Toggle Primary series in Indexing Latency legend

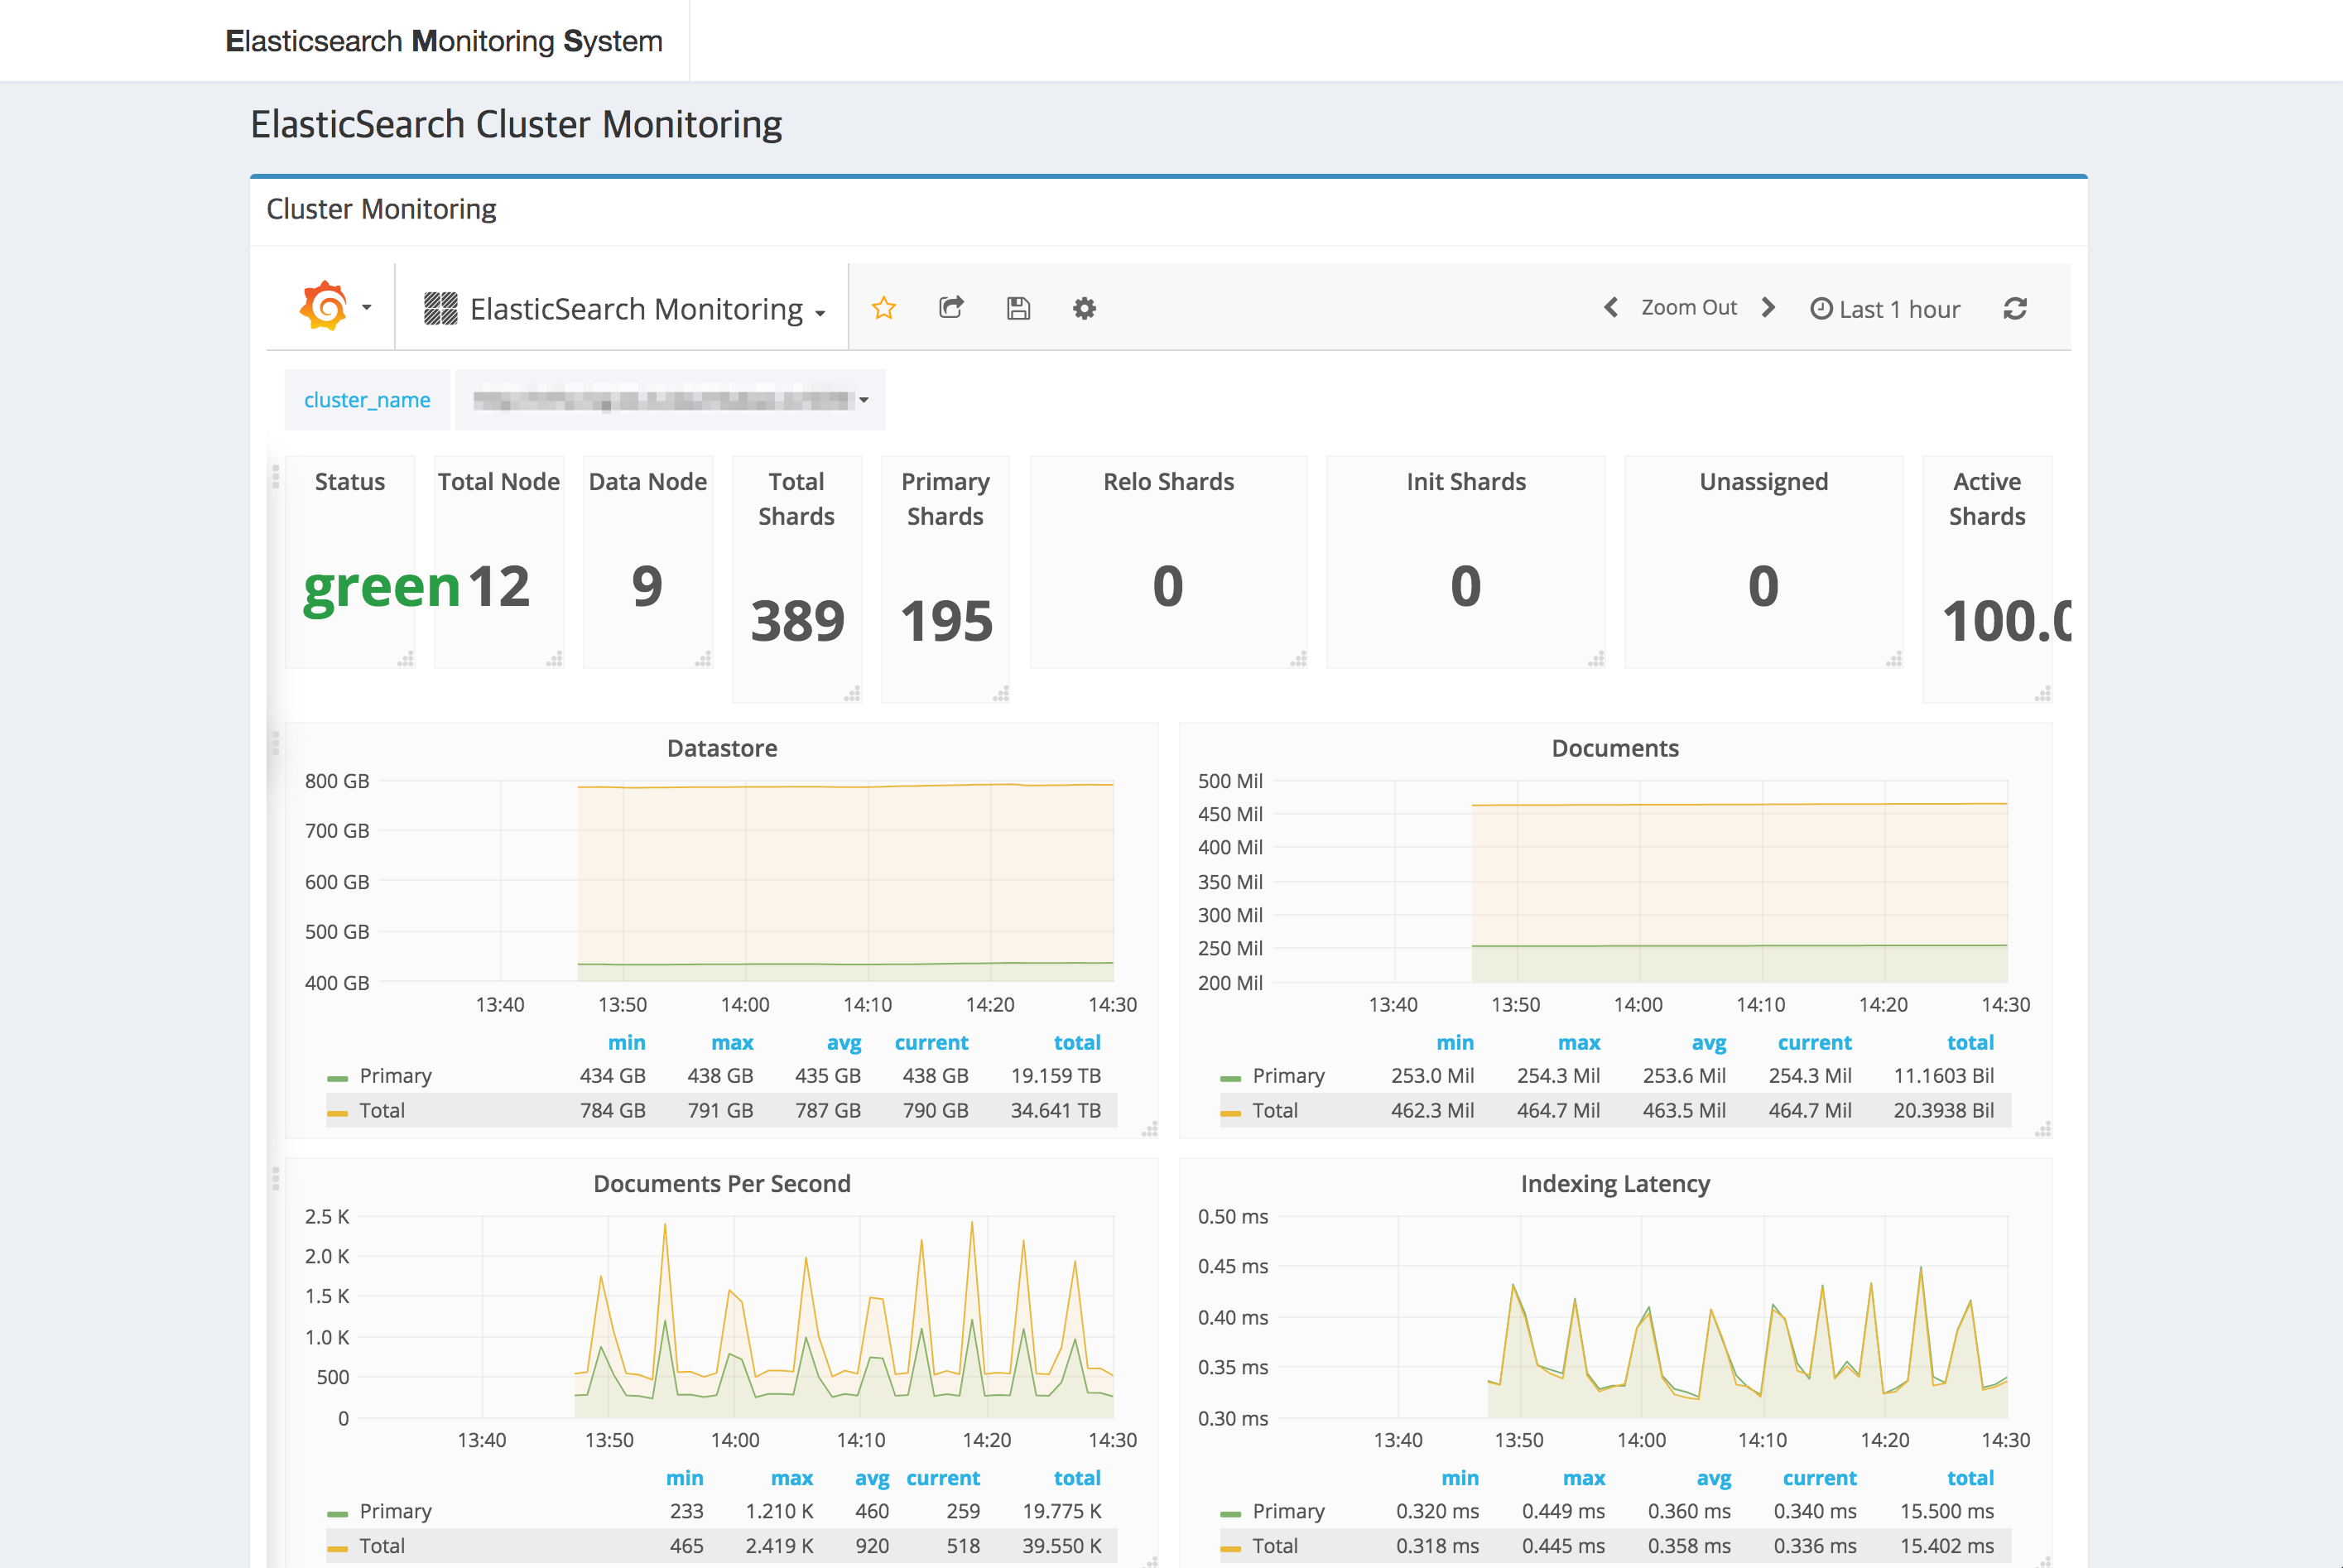pyautogui.click(x=1288, y=1511)
